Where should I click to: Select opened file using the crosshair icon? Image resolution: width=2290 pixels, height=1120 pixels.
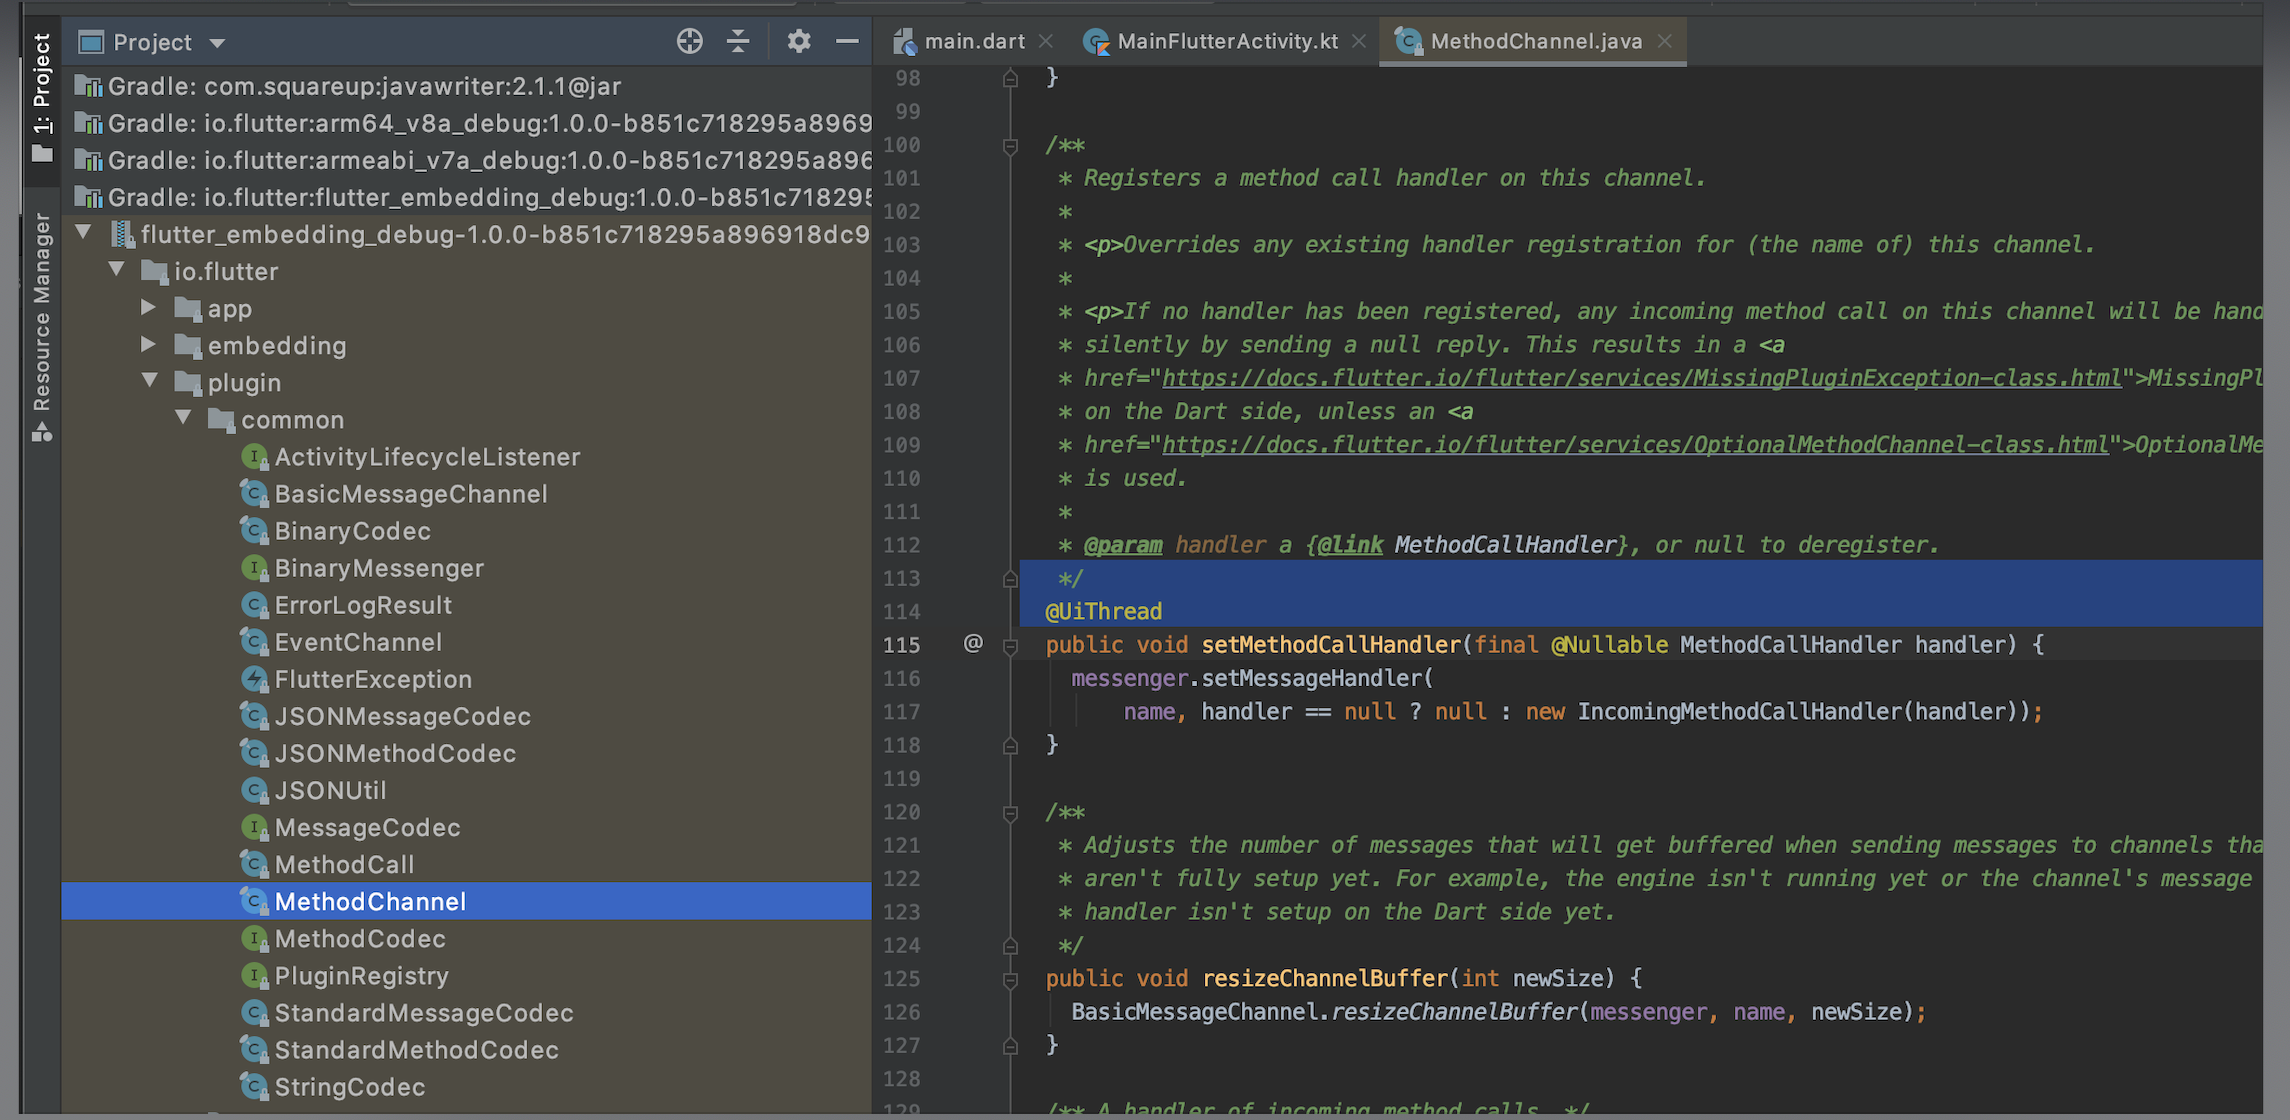[x=688, y=41]
